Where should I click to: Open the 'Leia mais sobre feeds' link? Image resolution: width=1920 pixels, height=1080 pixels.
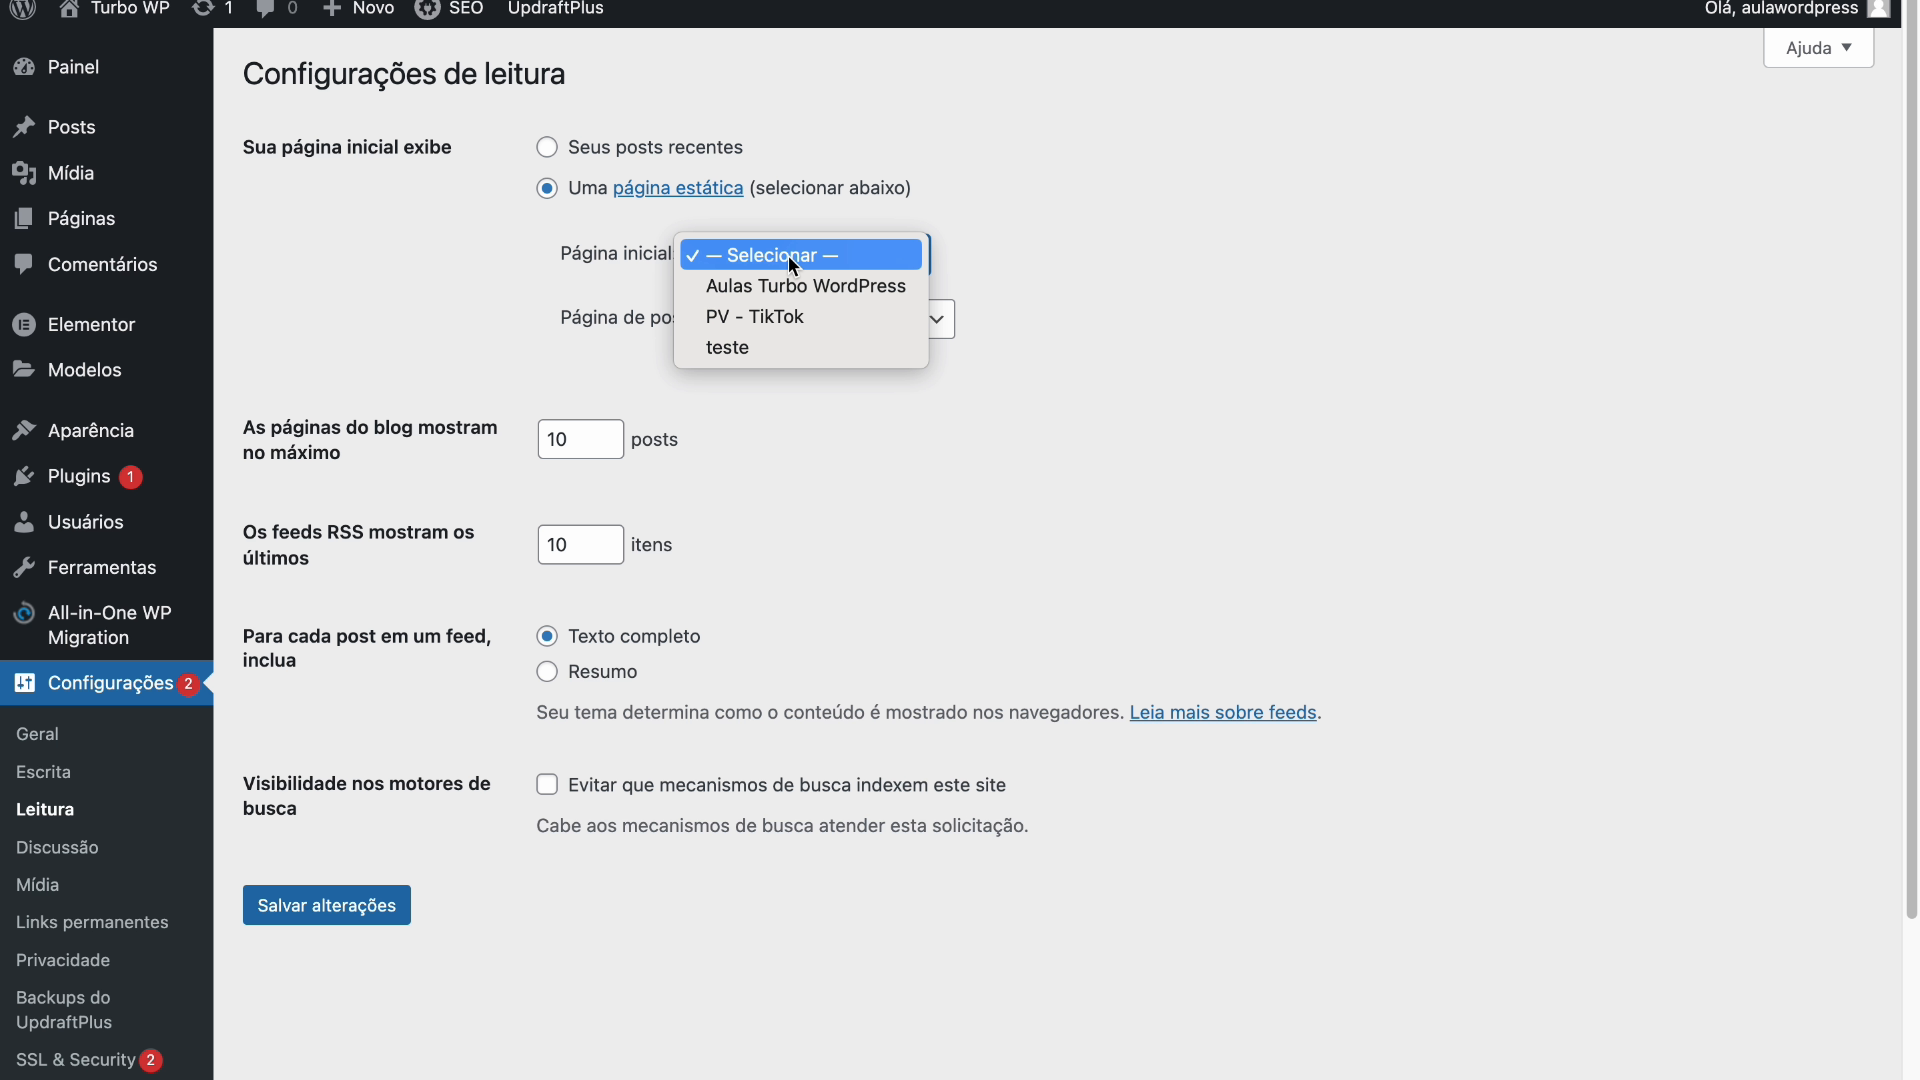tap(1222, 713)
